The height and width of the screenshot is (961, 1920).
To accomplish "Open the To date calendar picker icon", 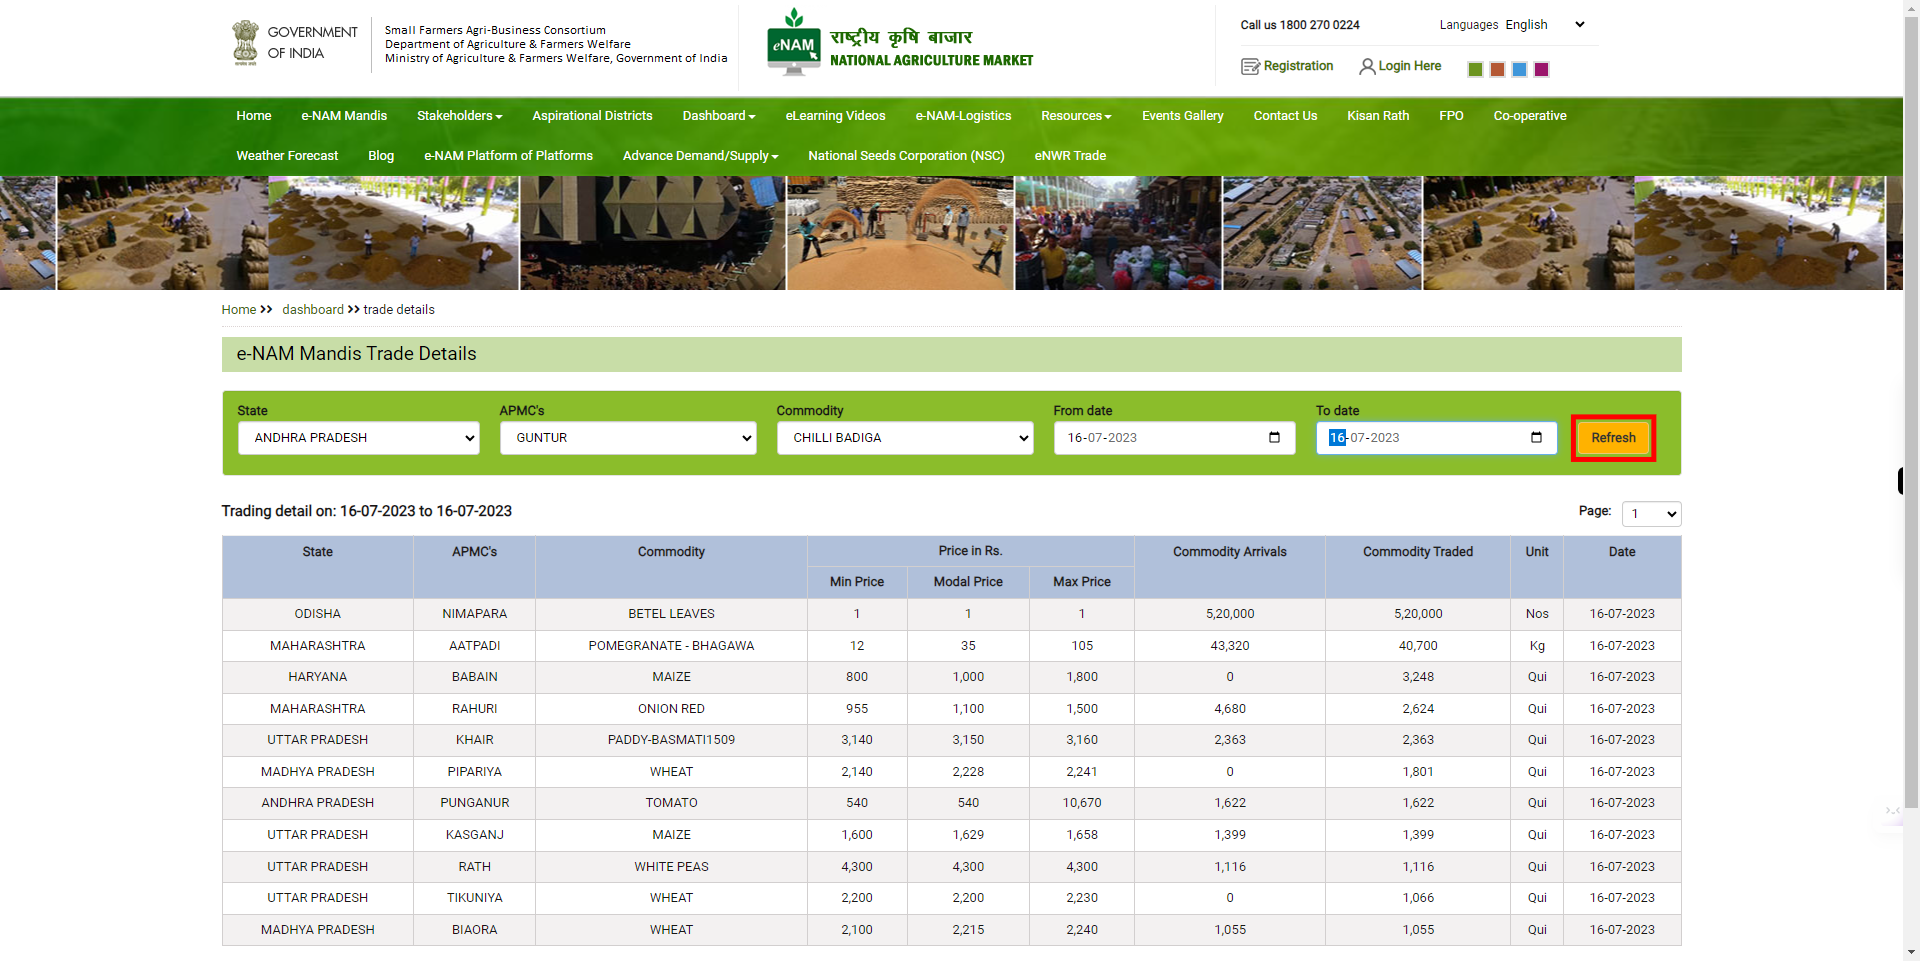I will (1536, 437).
